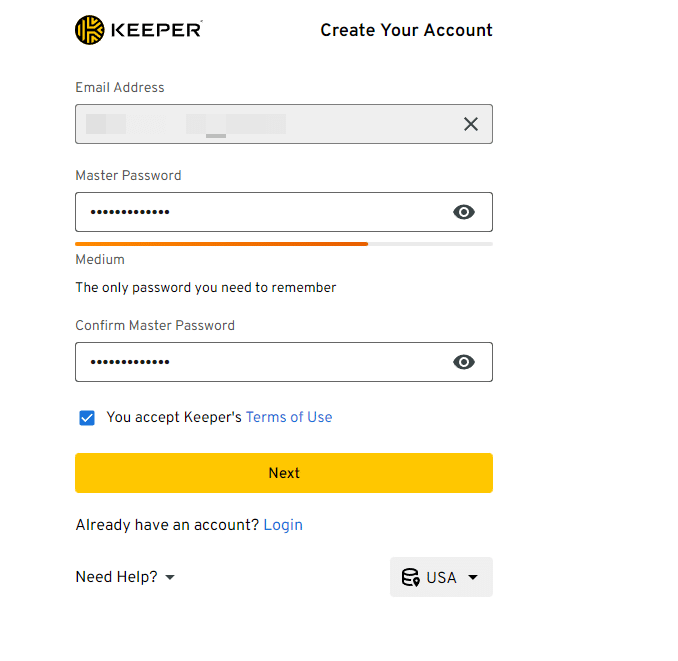Clear the email address with the X icon
The height and width of the screenshot is (661, 678).
pyautogui.click(x=471, y=124)
